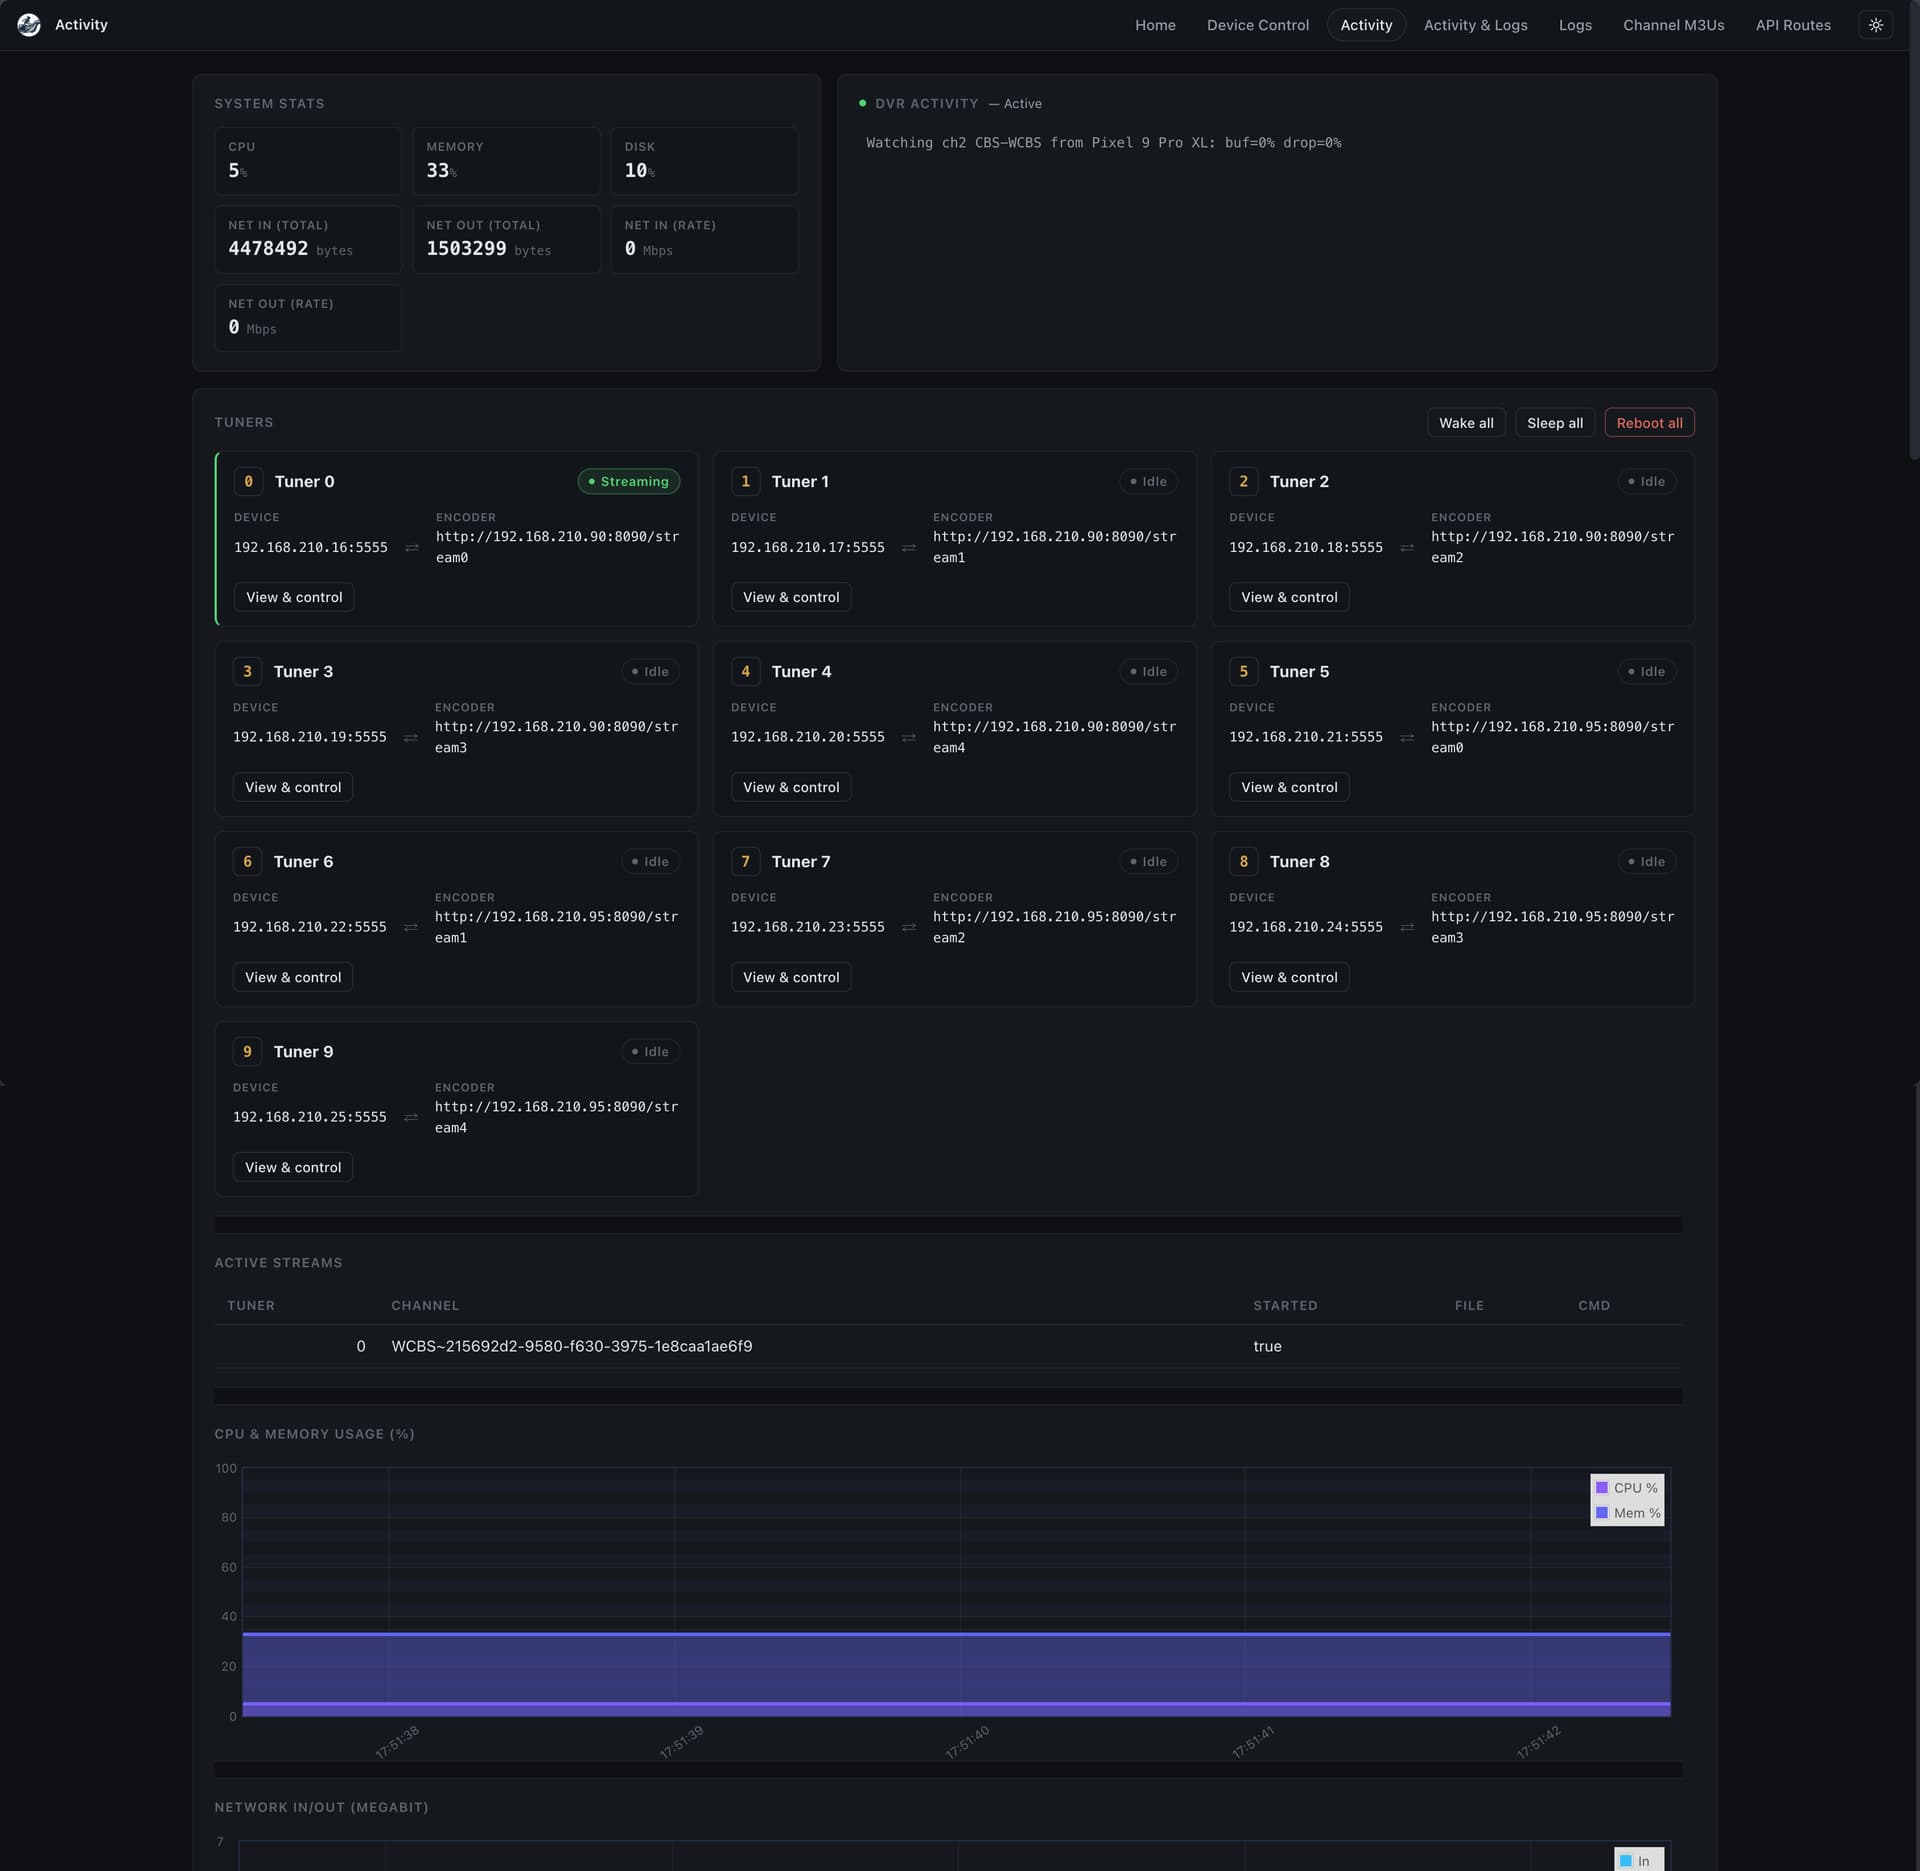
Task: Open View & control for Tuner 4
Action: pyautogui.click(x=791, y=787)
